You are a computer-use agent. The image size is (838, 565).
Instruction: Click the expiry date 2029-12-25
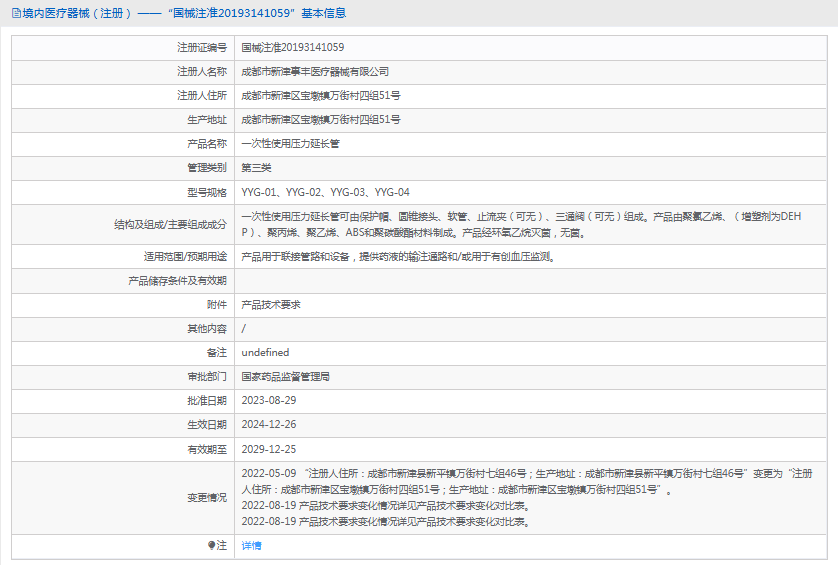(269, 450)
